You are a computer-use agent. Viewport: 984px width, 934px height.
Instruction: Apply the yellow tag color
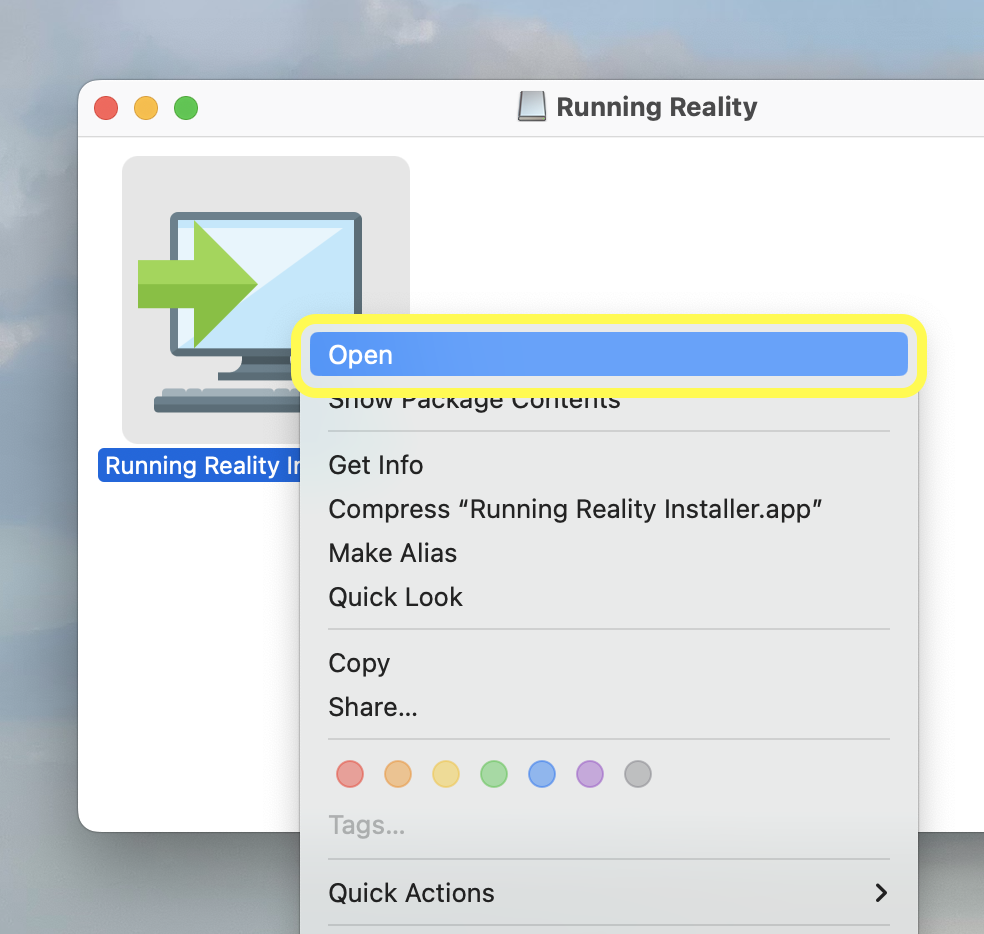[x=446, y=774]
